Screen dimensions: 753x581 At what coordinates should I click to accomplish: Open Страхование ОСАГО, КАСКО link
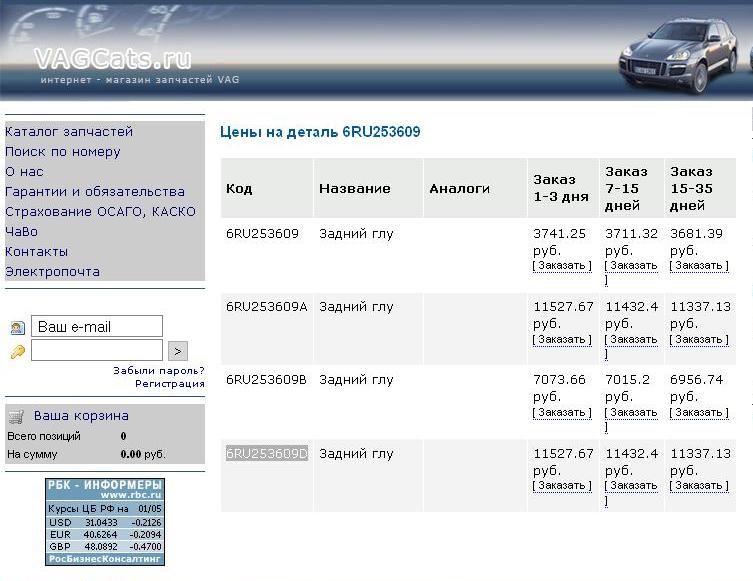(100, 212)
